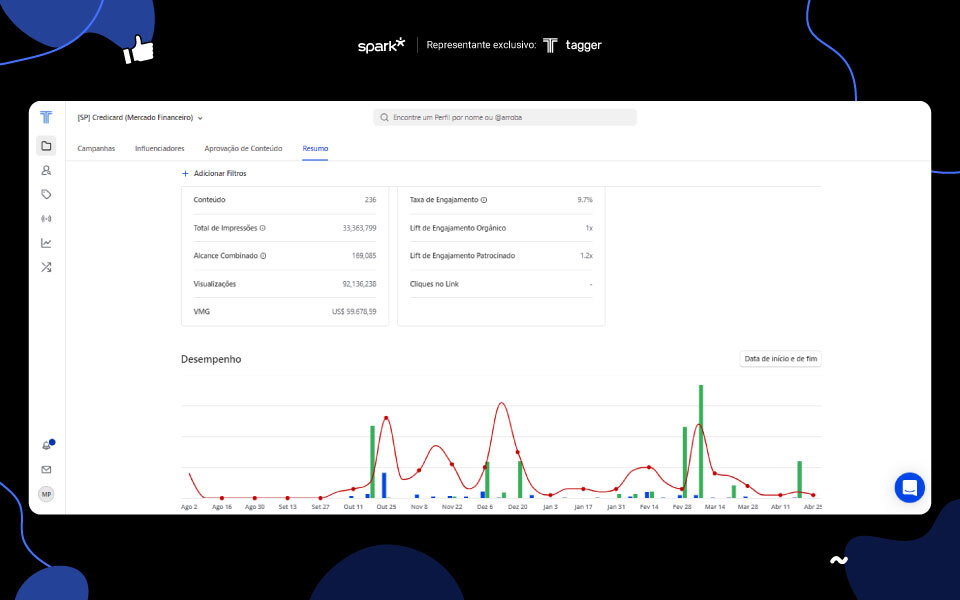This screenshot has height=600, width=960.
Task: Click the tallest green bar near Mar 14
Action: click(x=701, y=441)
